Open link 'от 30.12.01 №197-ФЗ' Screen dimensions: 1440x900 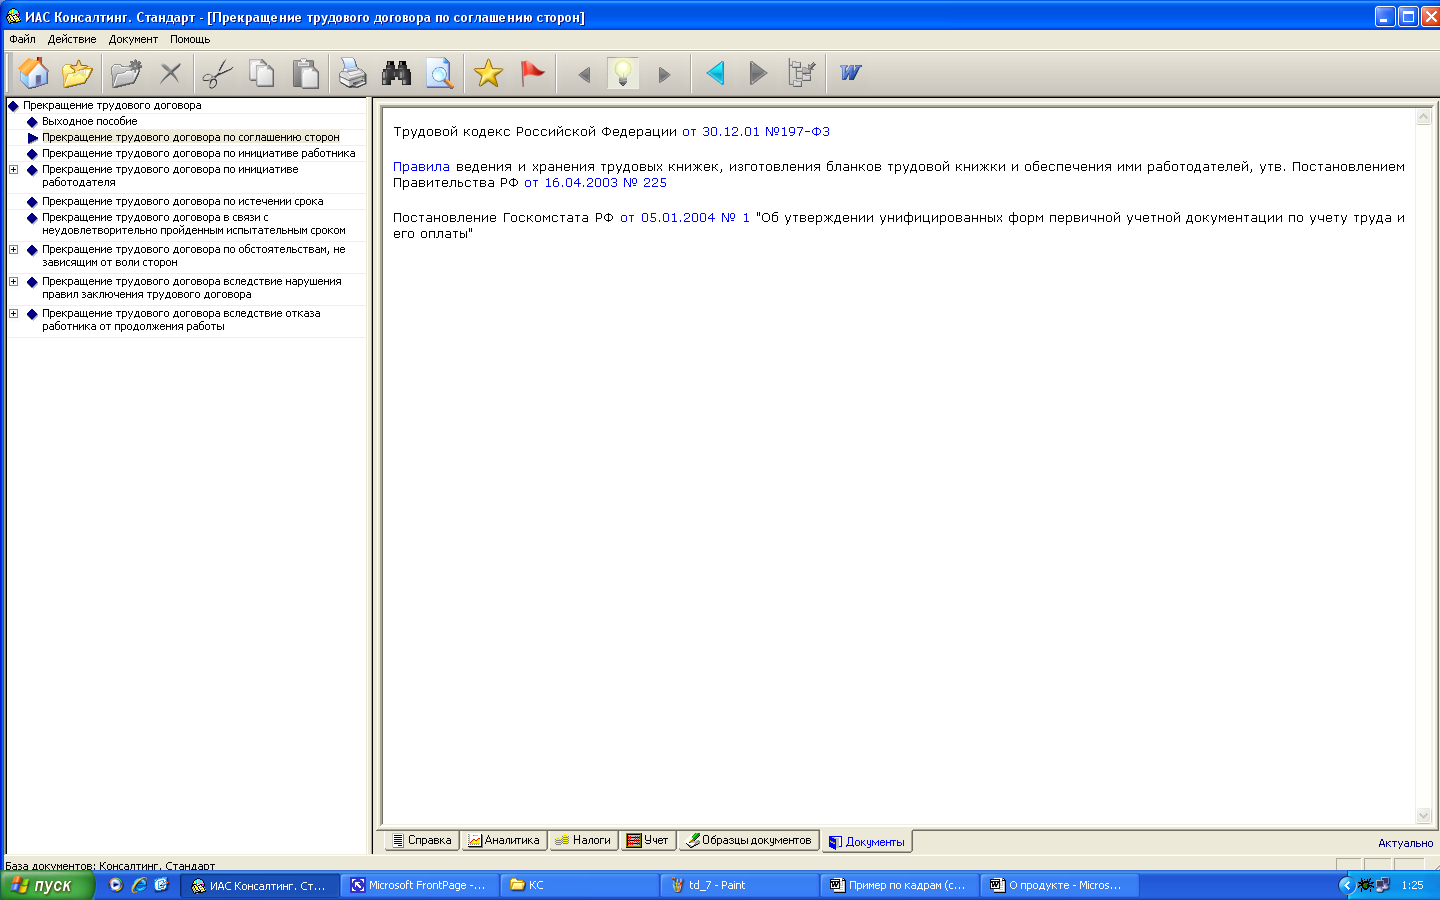coord(756,132)
